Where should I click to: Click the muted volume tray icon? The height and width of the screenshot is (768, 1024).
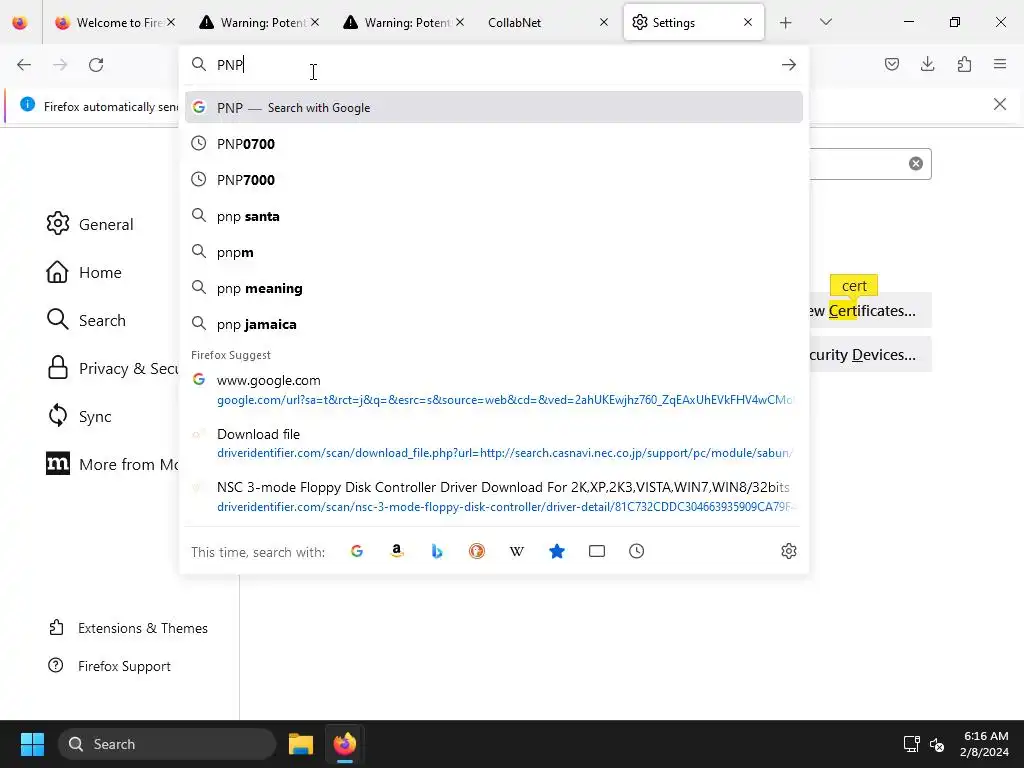click(937, 744)
